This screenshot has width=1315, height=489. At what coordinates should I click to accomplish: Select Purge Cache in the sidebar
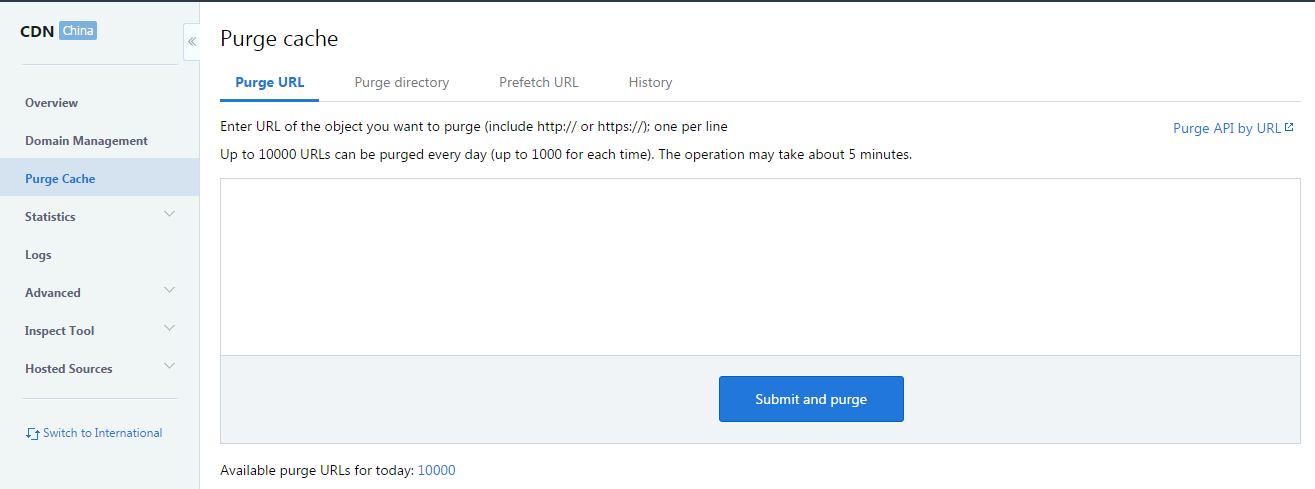pyautogui.click(x=60, y=179)
